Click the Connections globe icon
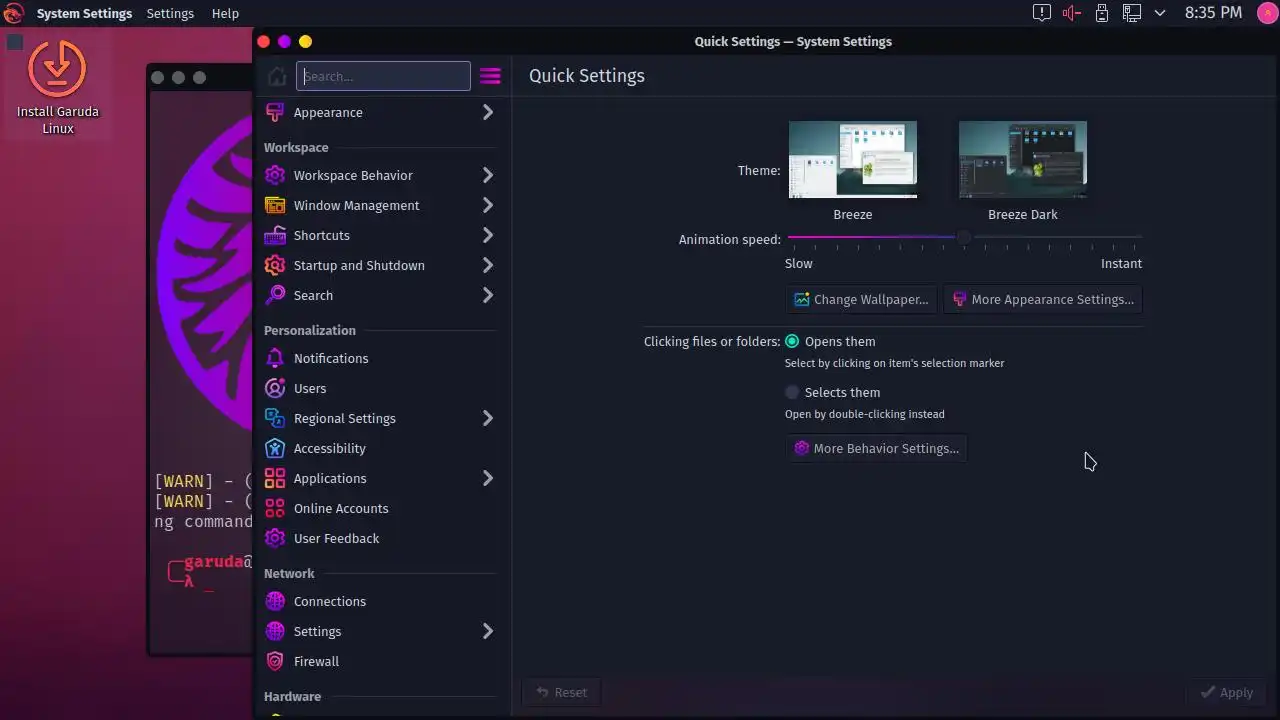This screenshot has width=1280, height=720. coord(274,601)
